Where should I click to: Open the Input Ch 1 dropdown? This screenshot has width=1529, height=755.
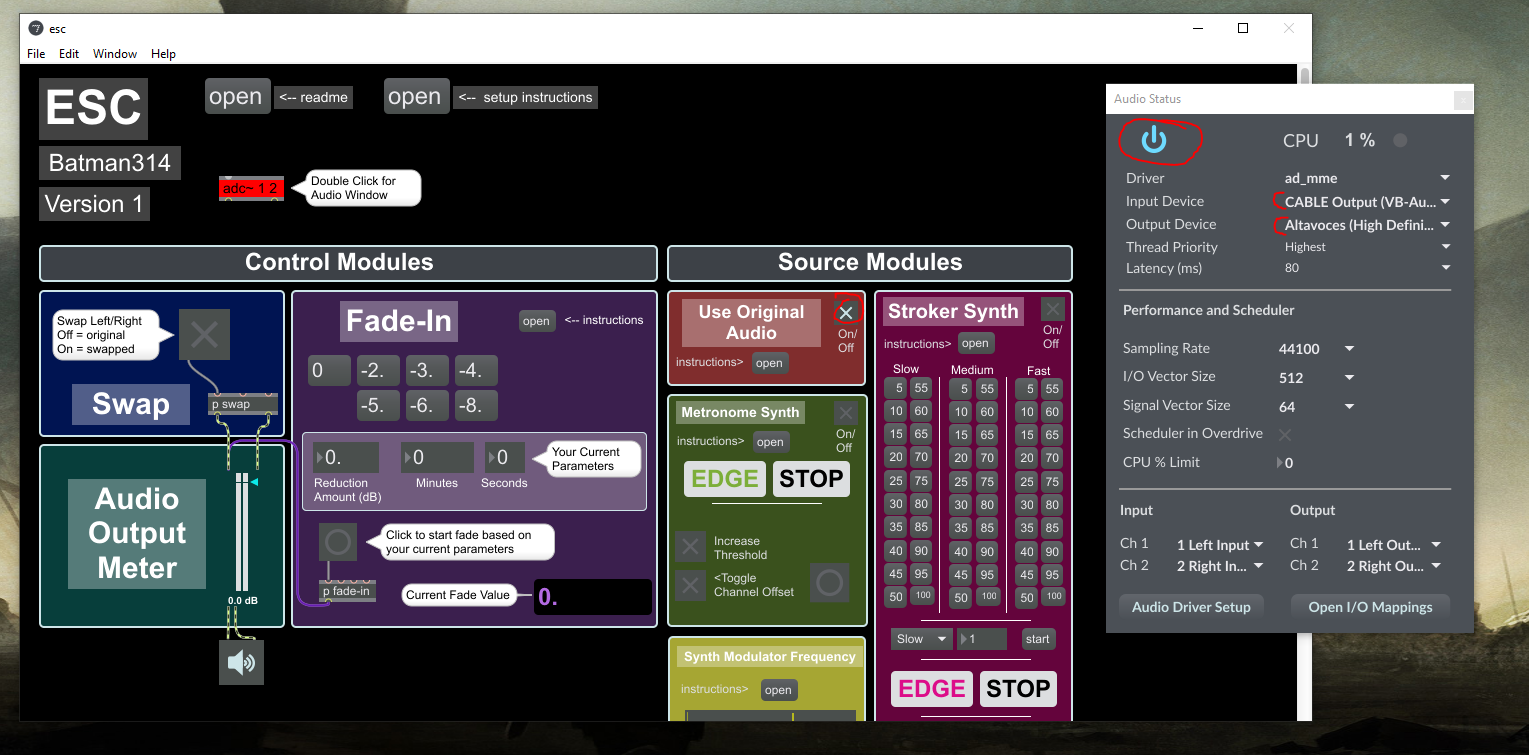click(x=1220, y=545)
